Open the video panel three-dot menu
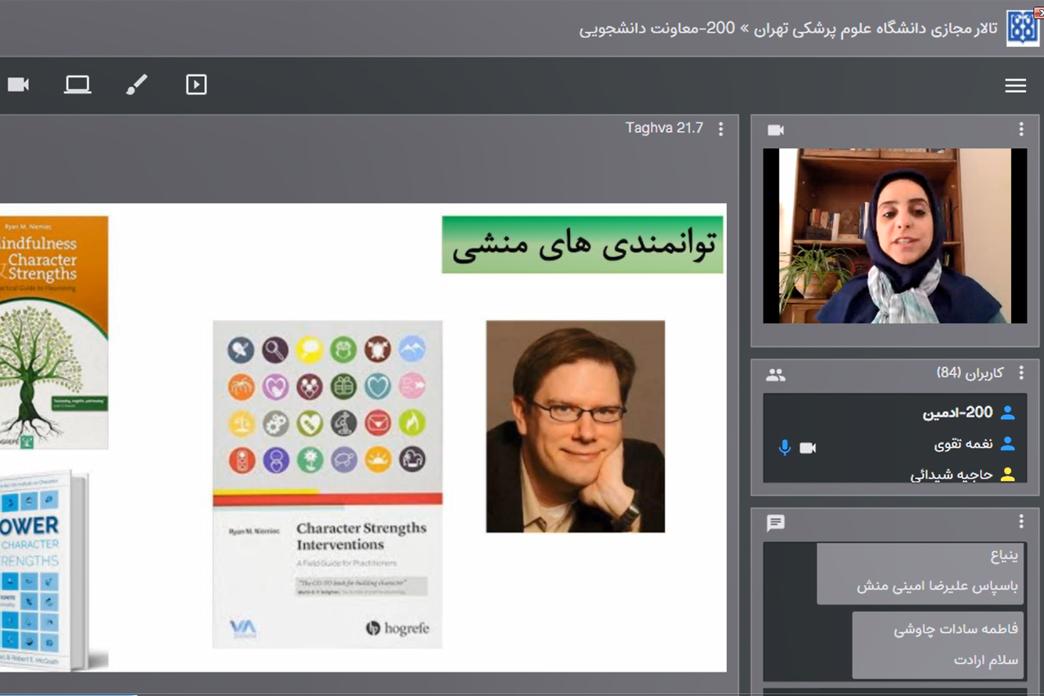The image size is (1044, 696). [x=1021, y=129]
